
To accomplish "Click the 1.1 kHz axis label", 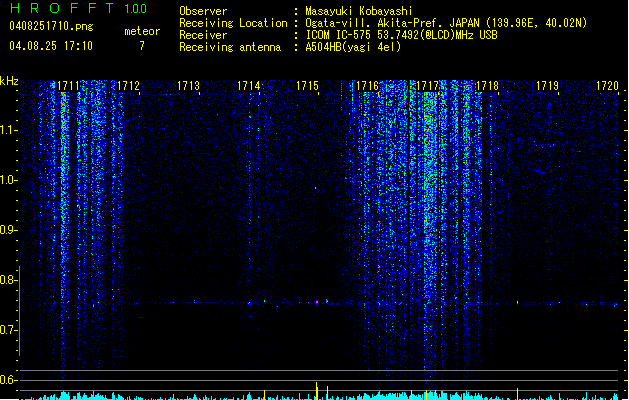I will 8,130.
